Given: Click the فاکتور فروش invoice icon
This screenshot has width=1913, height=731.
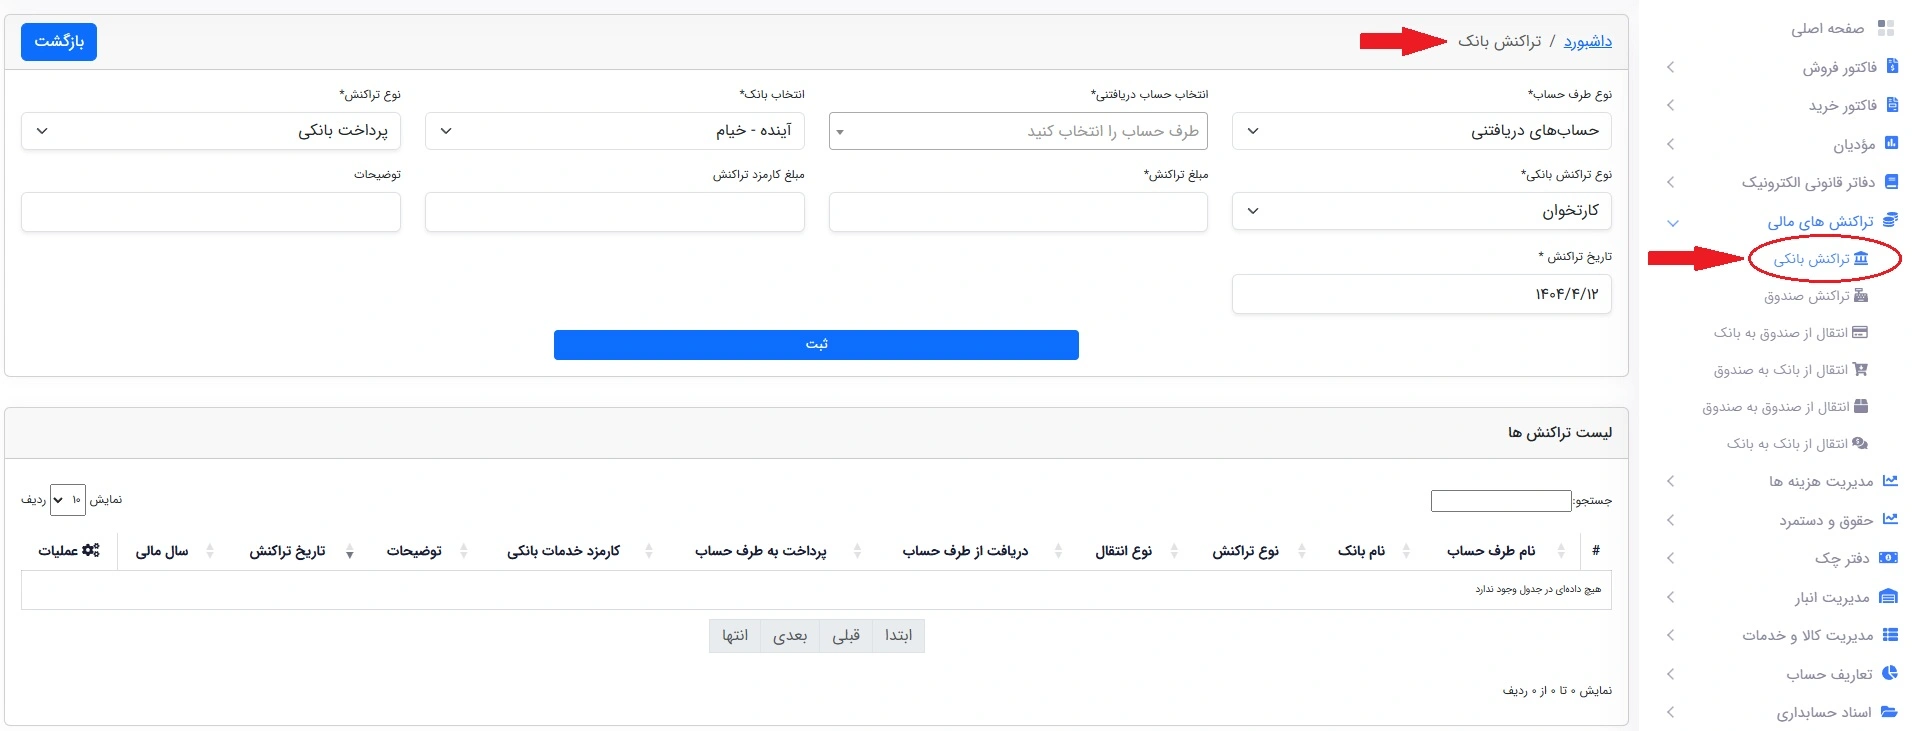Looking at the screenshot, I should click(x=1891, y=67).
